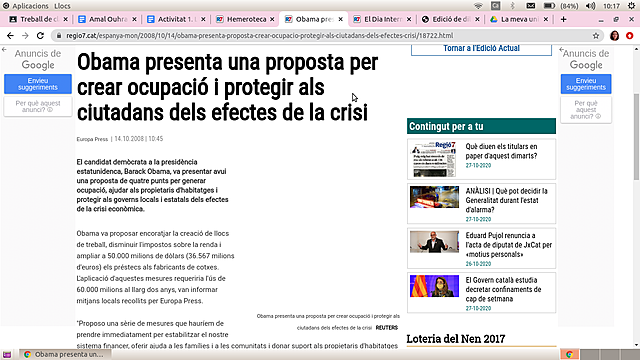Go back to the previous page
The image size is (640, 360).
(10, 36)
